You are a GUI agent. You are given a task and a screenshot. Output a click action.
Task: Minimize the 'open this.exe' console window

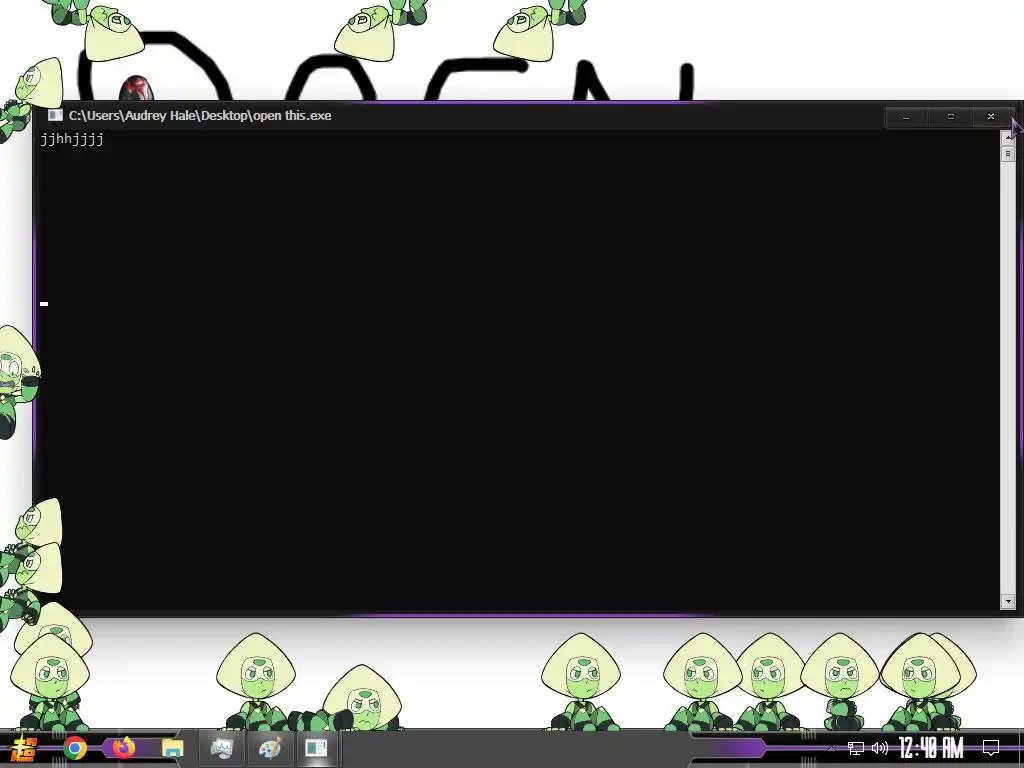click(906, 117)
